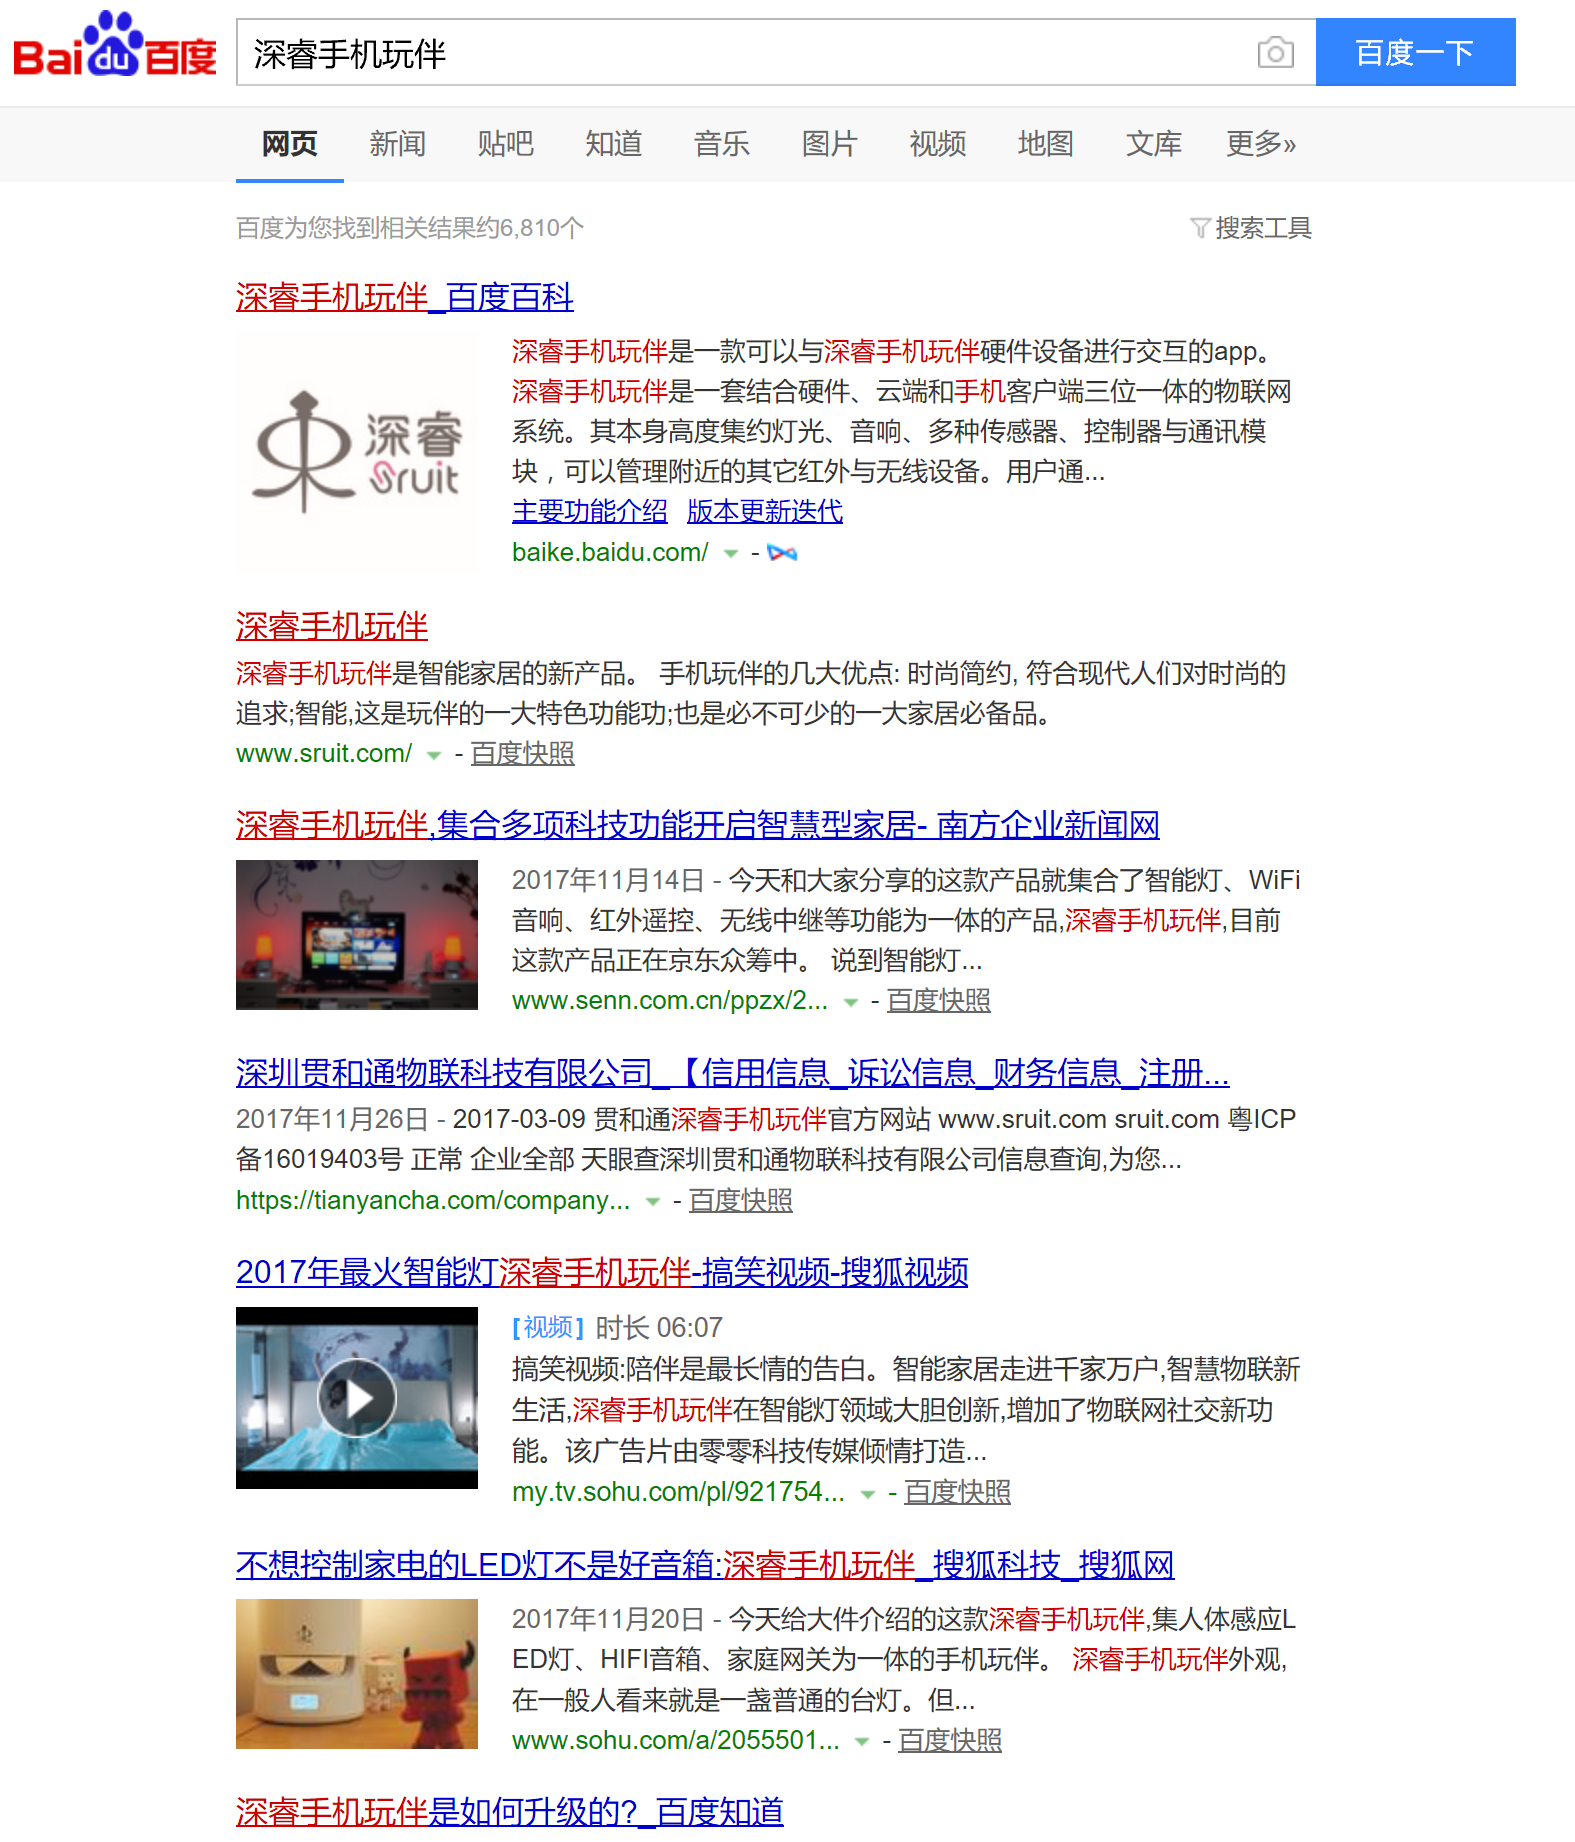The image size is (1575, 1842).
Task: Click the result count text 约6,810个
Action: [529, 228]
